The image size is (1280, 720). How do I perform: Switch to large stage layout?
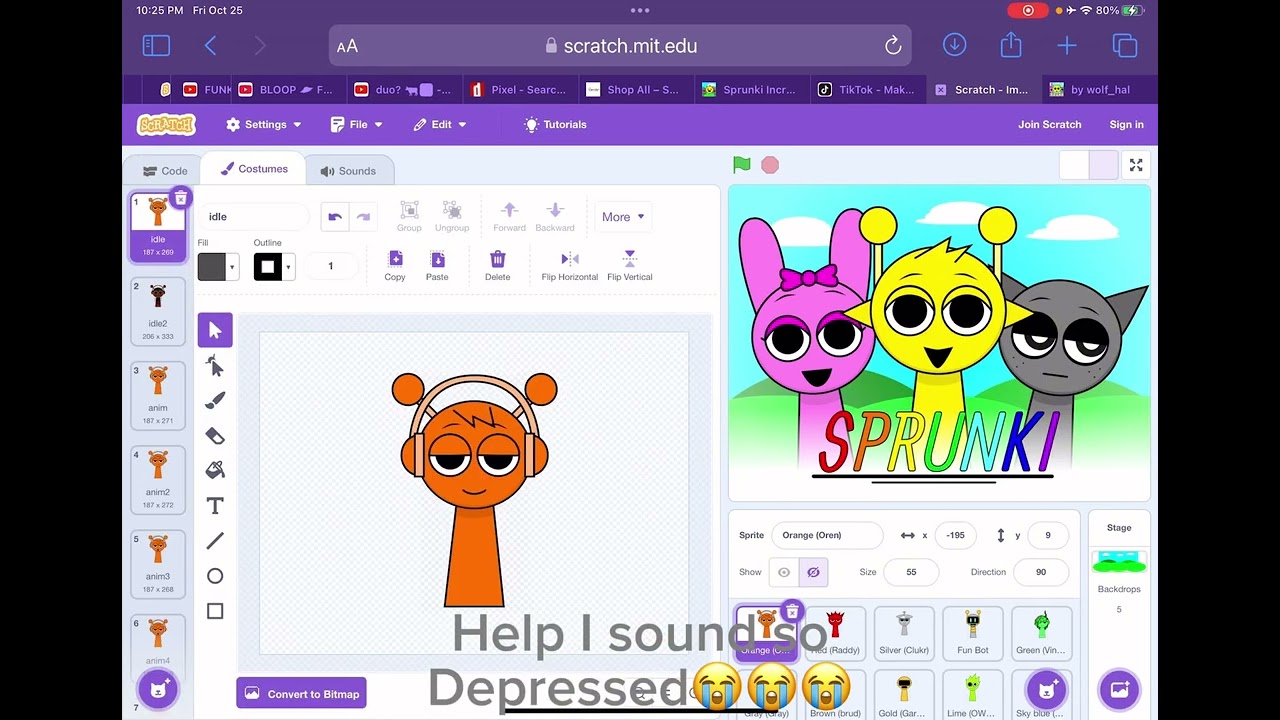[x=1103, y=165]
